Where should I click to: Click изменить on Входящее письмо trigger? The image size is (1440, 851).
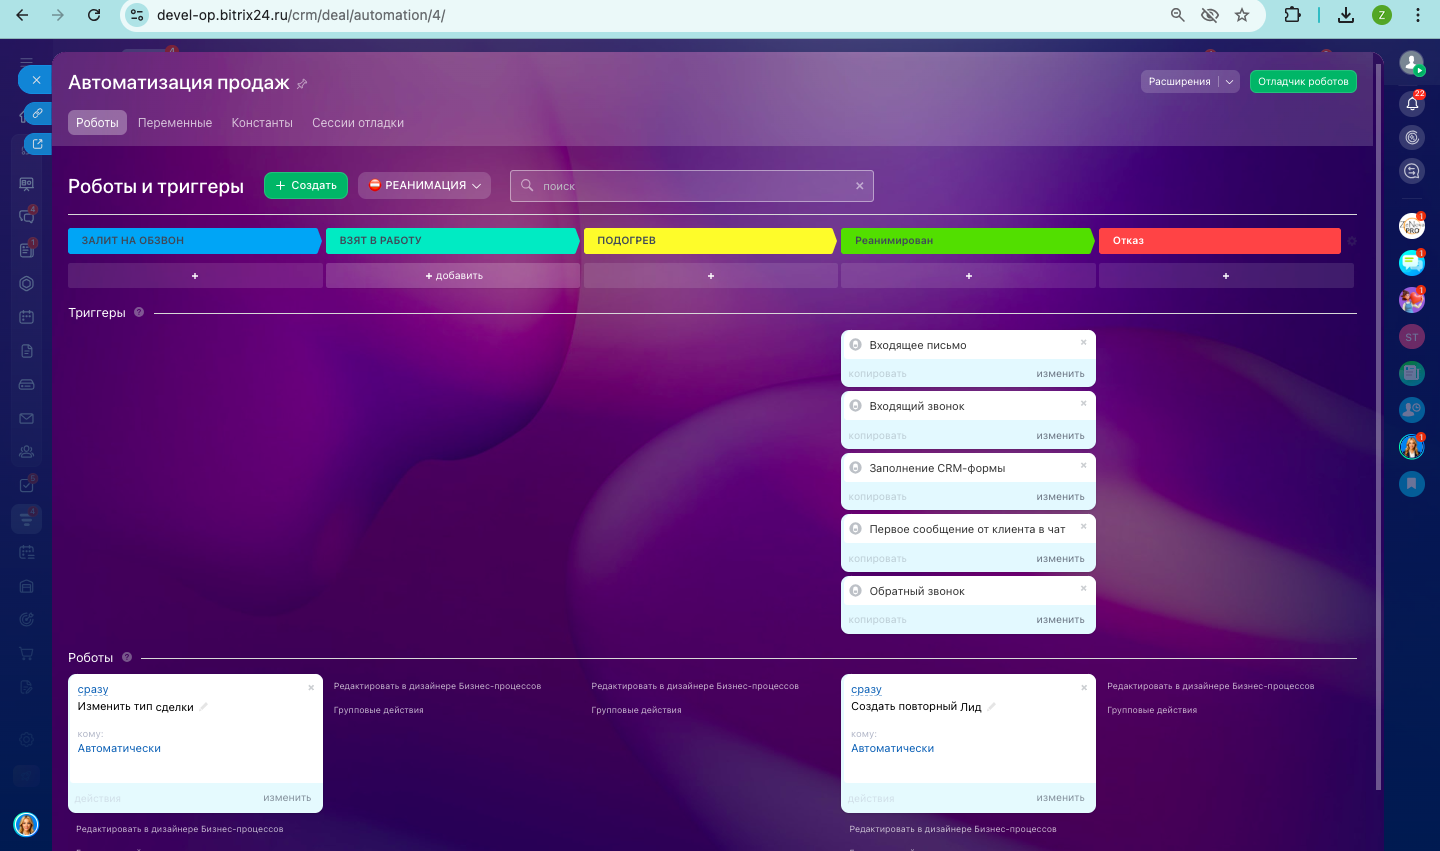point(1060,374)
